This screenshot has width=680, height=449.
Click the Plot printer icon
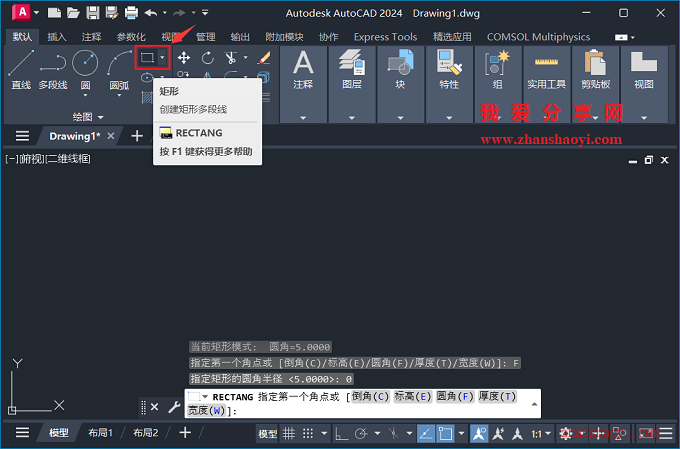(131, 13)
